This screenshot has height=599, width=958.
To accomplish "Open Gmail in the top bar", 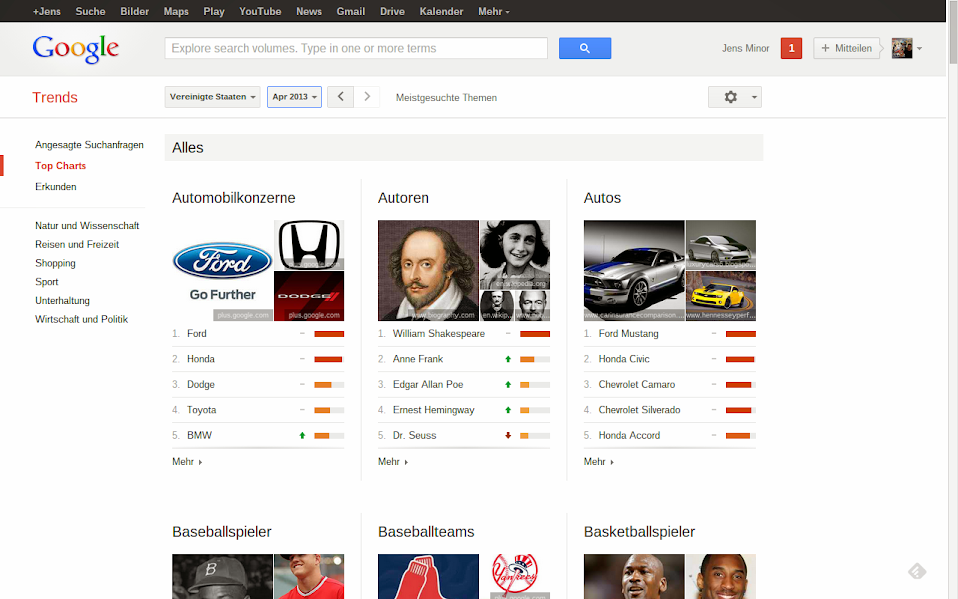I will (x=351, y=11).
